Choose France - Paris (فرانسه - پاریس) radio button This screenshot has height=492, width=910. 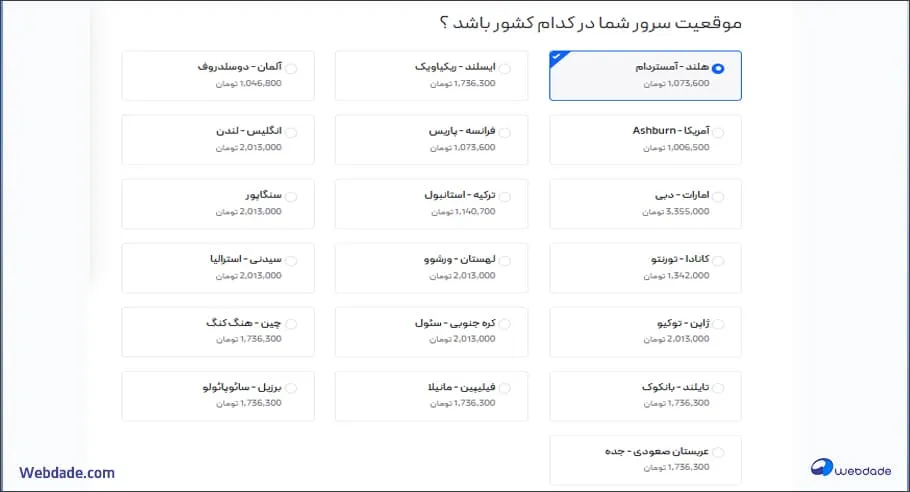505,132
